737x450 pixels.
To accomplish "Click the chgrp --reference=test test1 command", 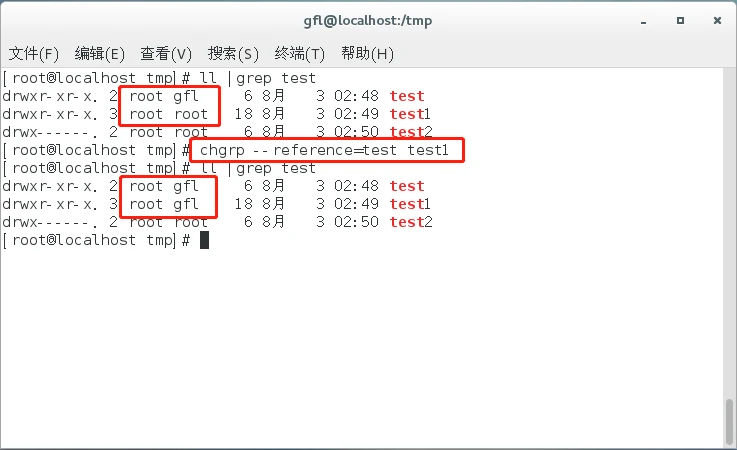I will tap(331, 150).
